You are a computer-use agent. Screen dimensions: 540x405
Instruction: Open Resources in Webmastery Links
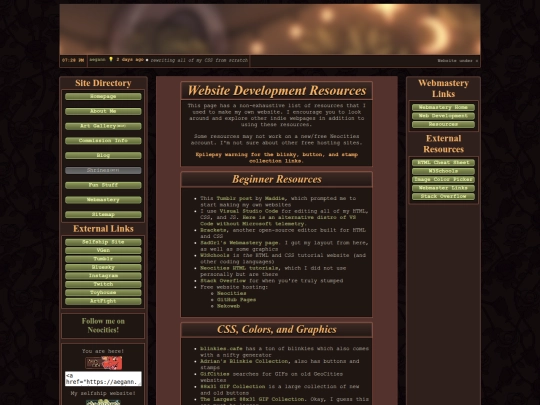[443, 124]
